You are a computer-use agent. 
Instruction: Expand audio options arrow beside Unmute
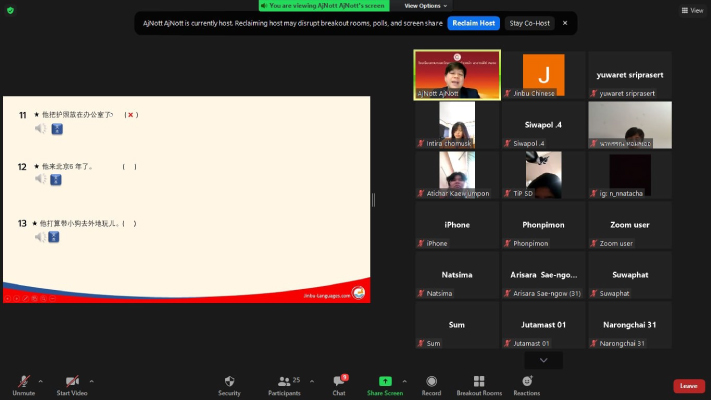tap(40, 381)
